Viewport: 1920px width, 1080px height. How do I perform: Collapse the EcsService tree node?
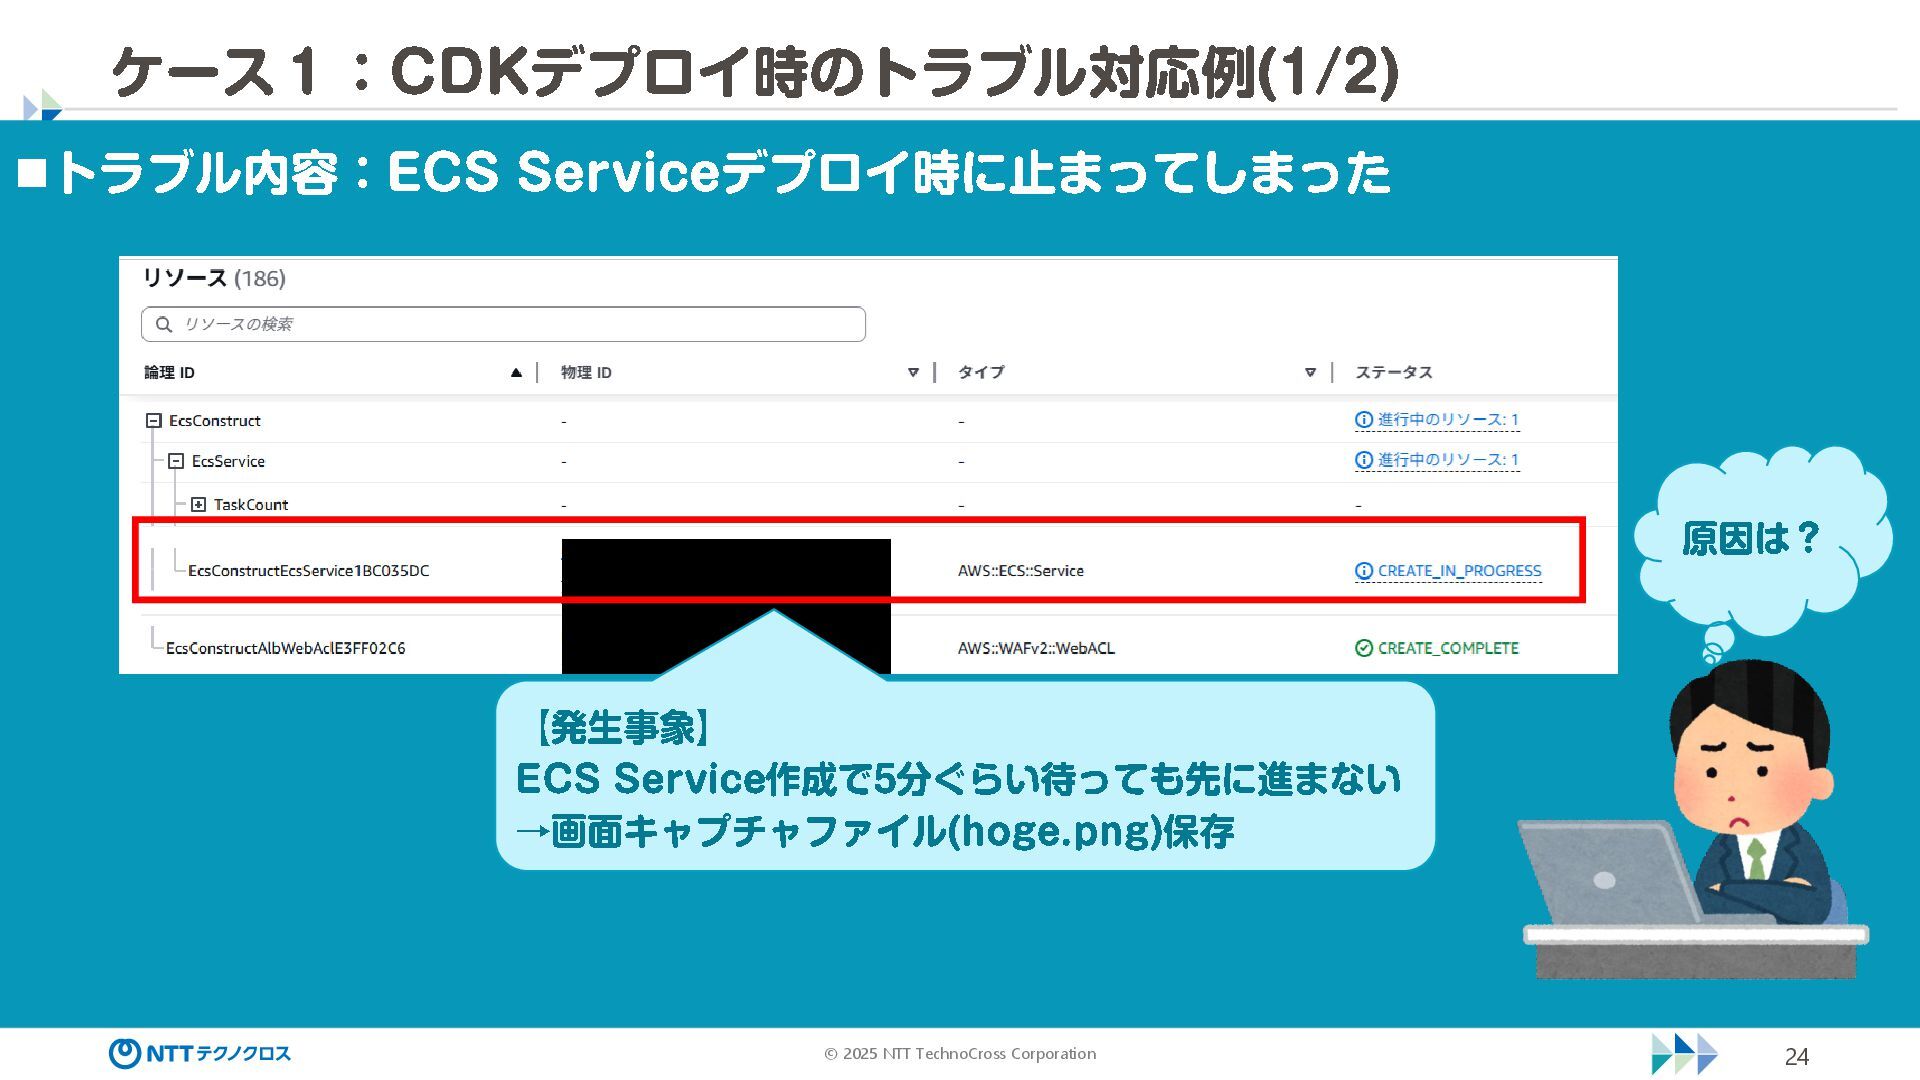point(176,461)
